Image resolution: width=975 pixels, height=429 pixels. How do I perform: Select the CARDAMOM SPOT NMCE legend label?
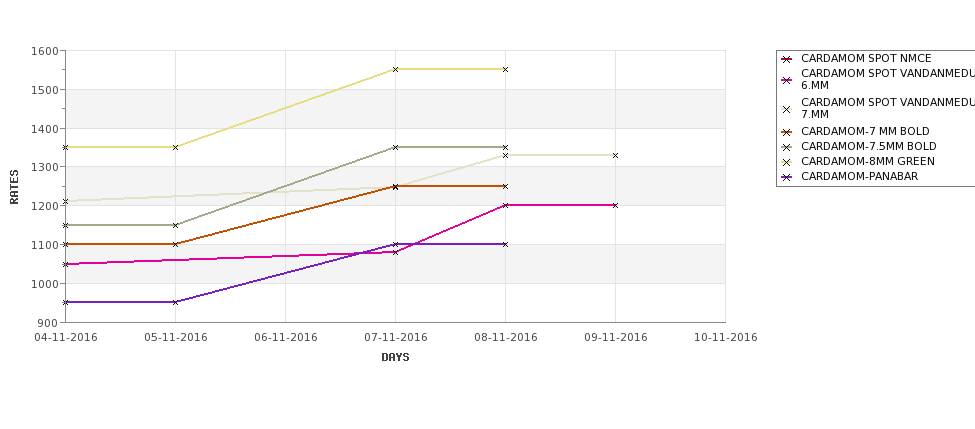[866, 58]
